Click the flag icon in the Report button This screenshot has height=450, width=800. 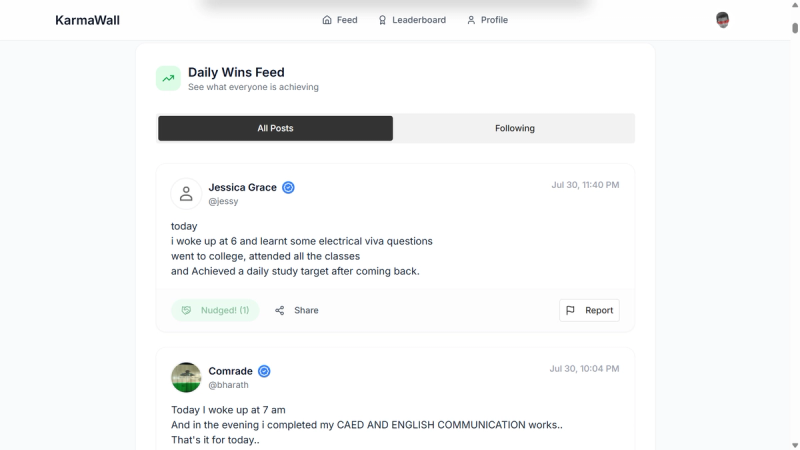pos(570,310)
